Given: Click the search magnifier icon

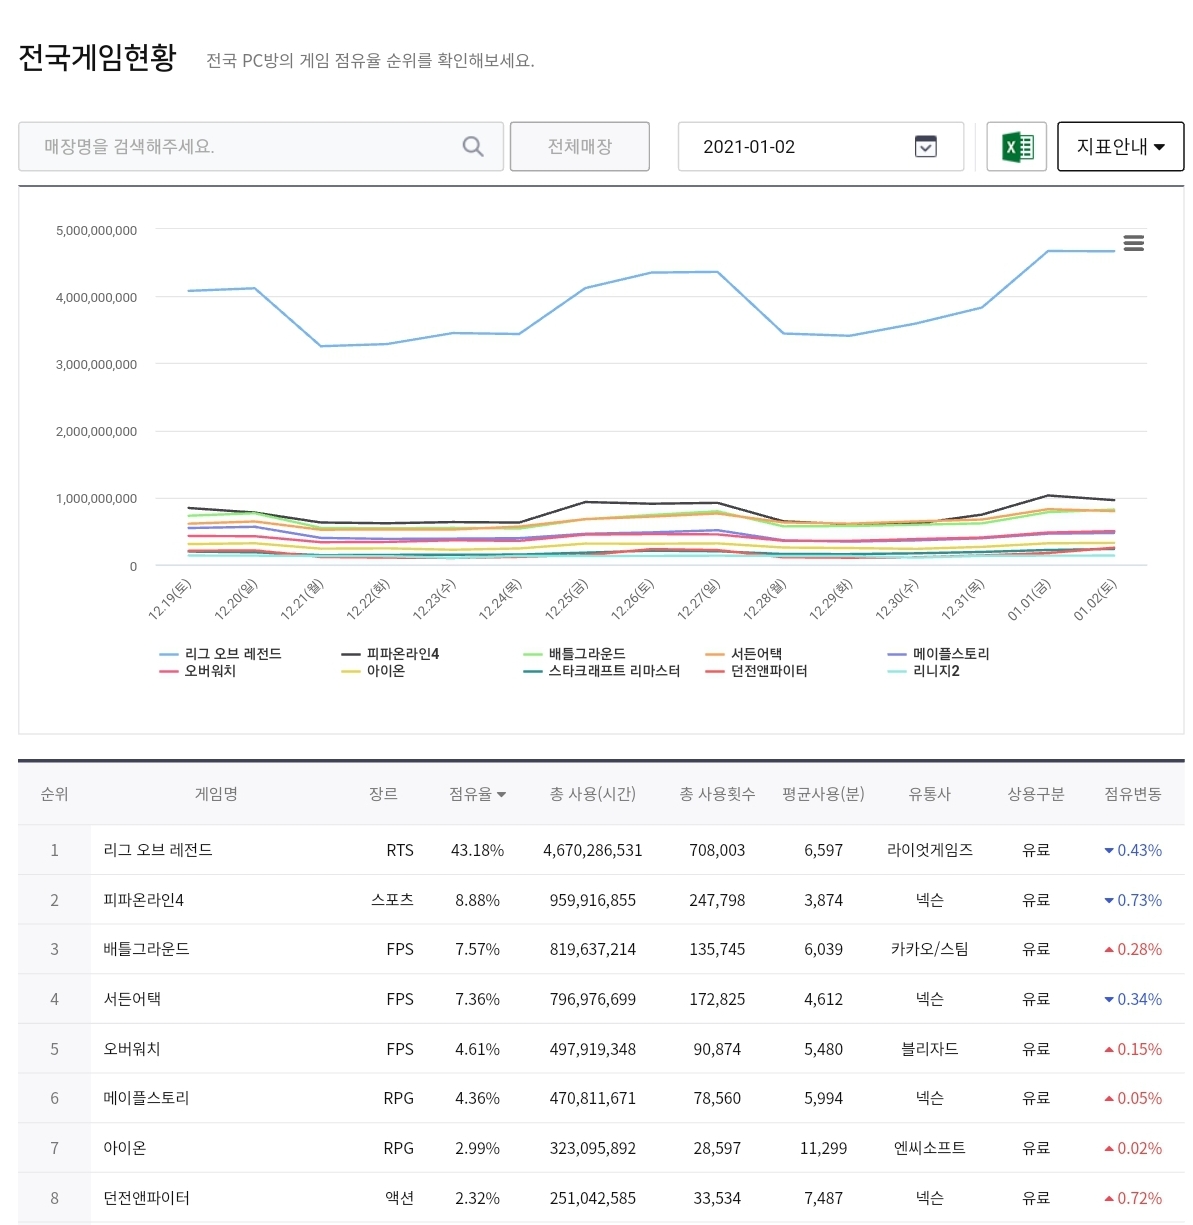Looking at the screenshot, I should point(473,147).
